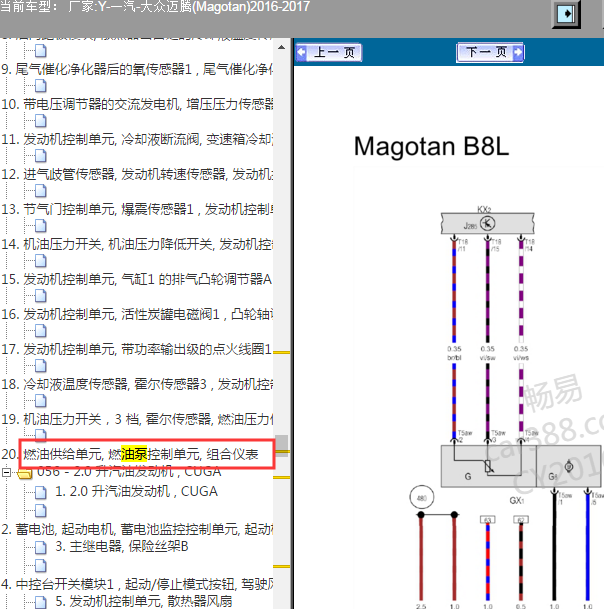Select item 17. 带功率输出级的点火线圈1
The image size is (604, 609).
coord(137,349)
